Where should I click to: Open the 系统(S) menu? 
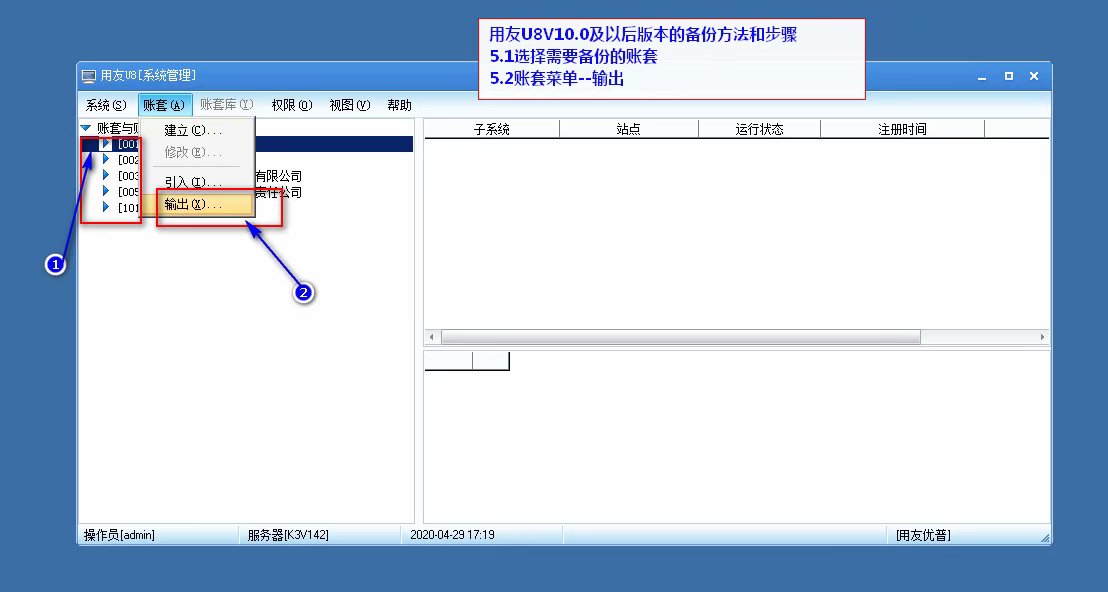pyautogui.click(x=106, y=105)
